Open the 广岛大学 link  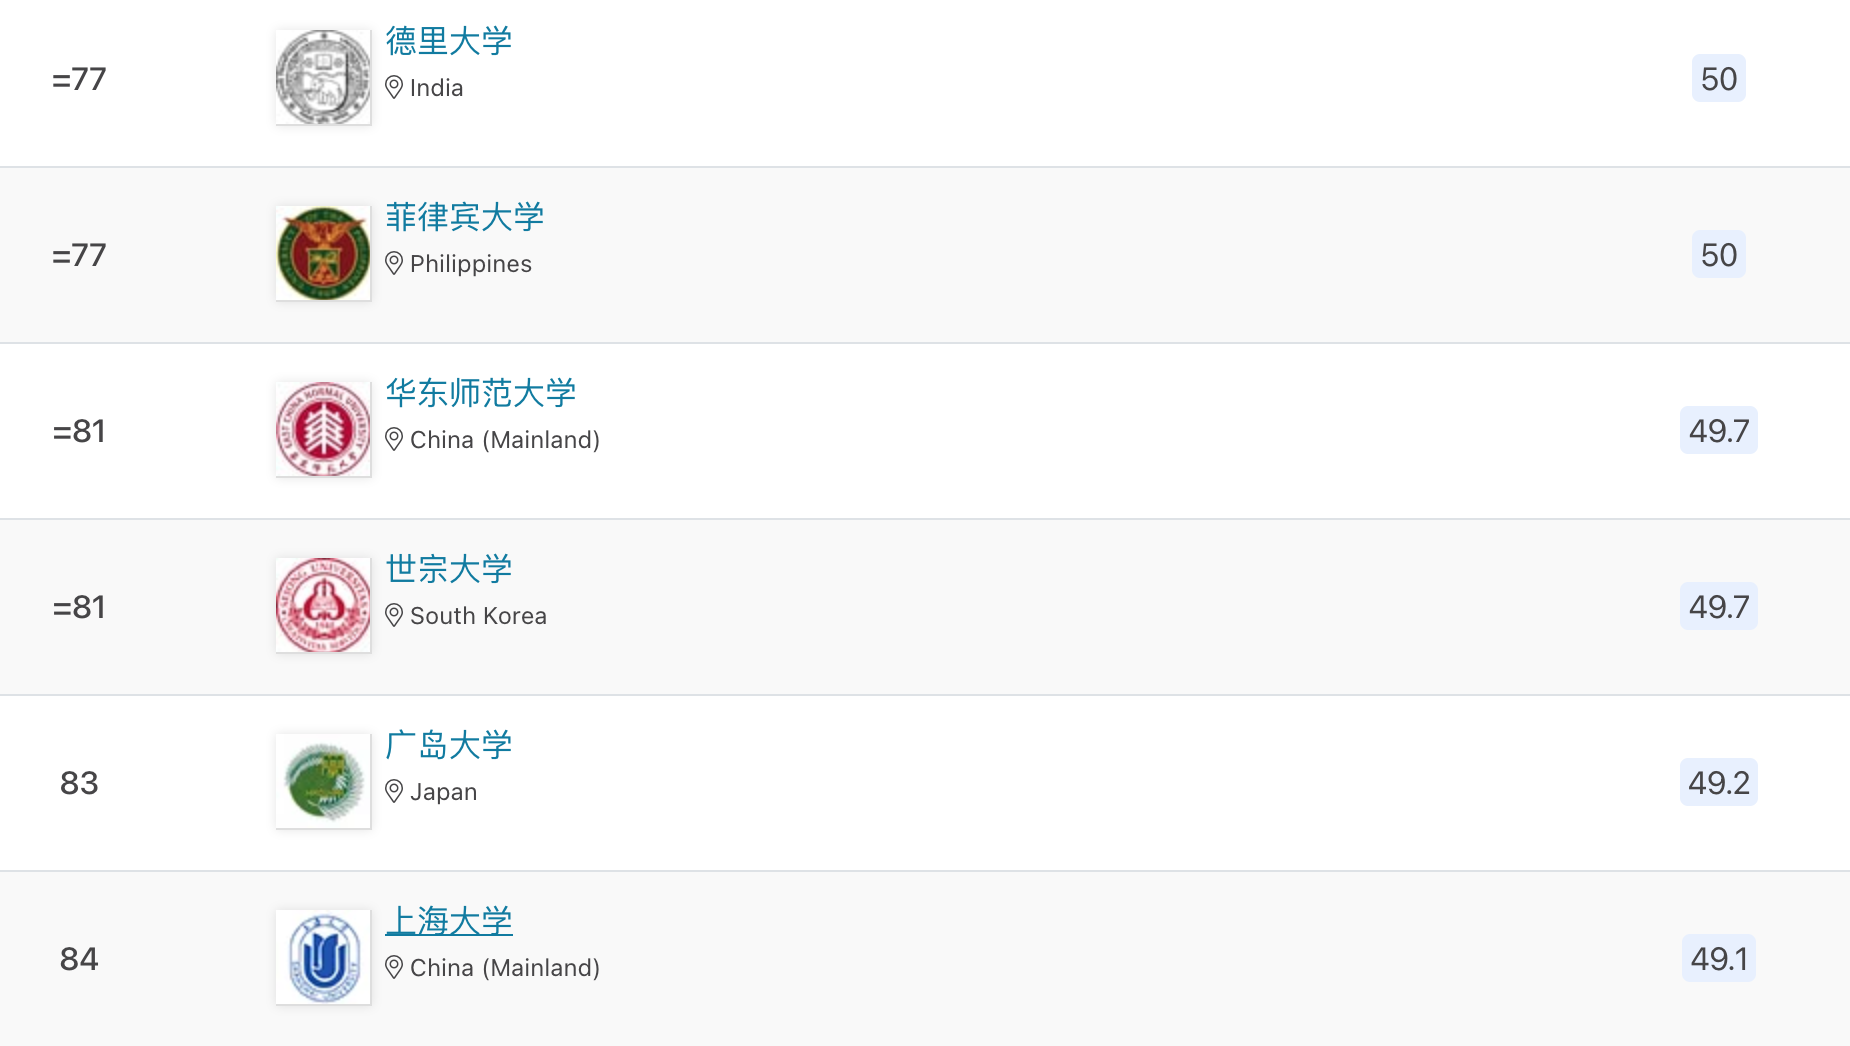pyautogui.click(x=448, y=746)
